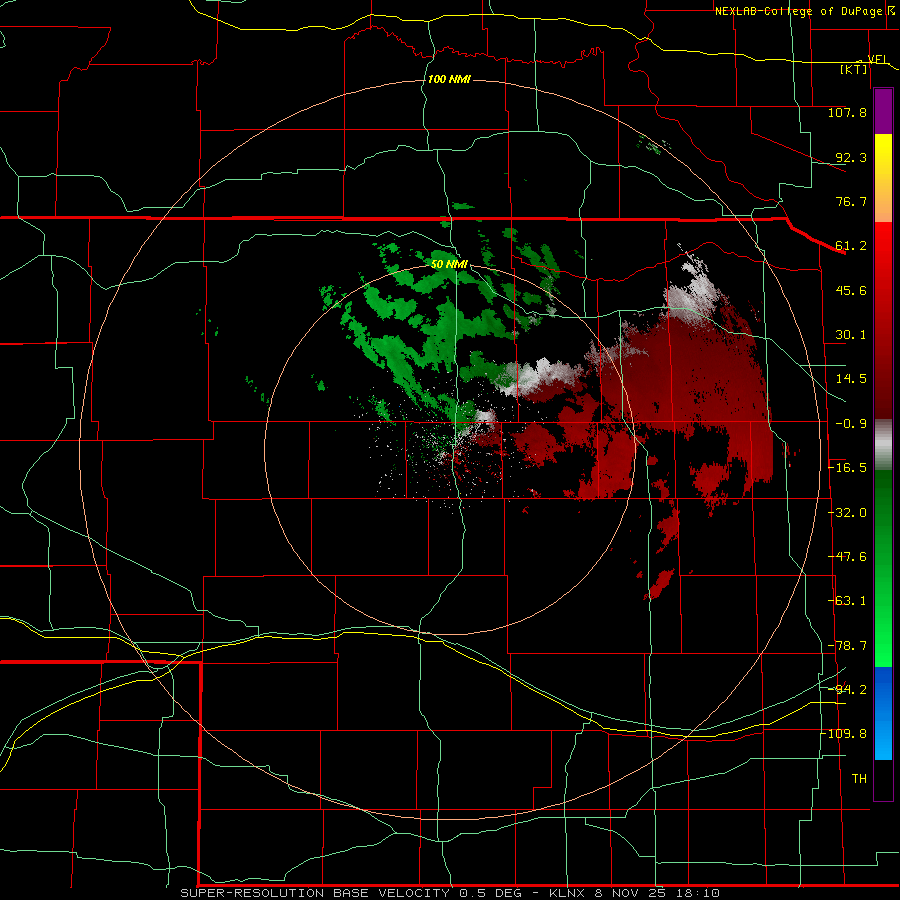Click the 107.8 scale value
The image size is (900, 900).
(x=847, y=112)
